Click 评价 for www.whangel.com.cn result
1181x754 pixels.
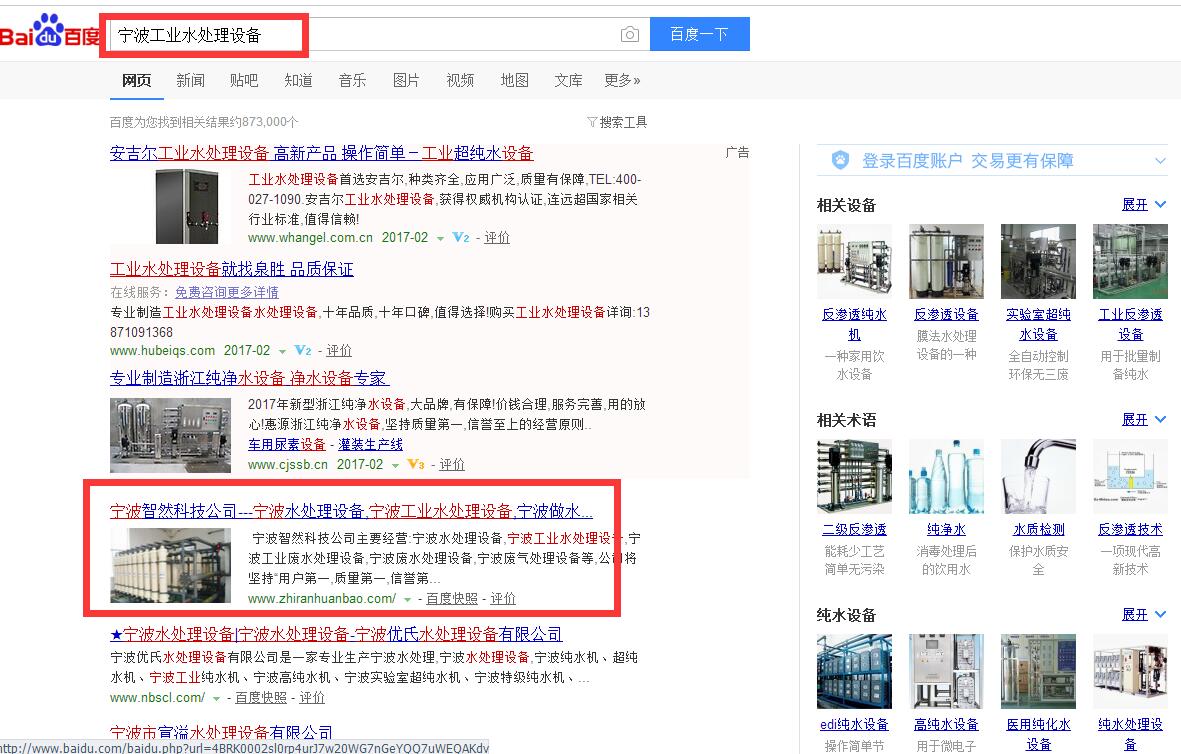[x=496, y=237]
